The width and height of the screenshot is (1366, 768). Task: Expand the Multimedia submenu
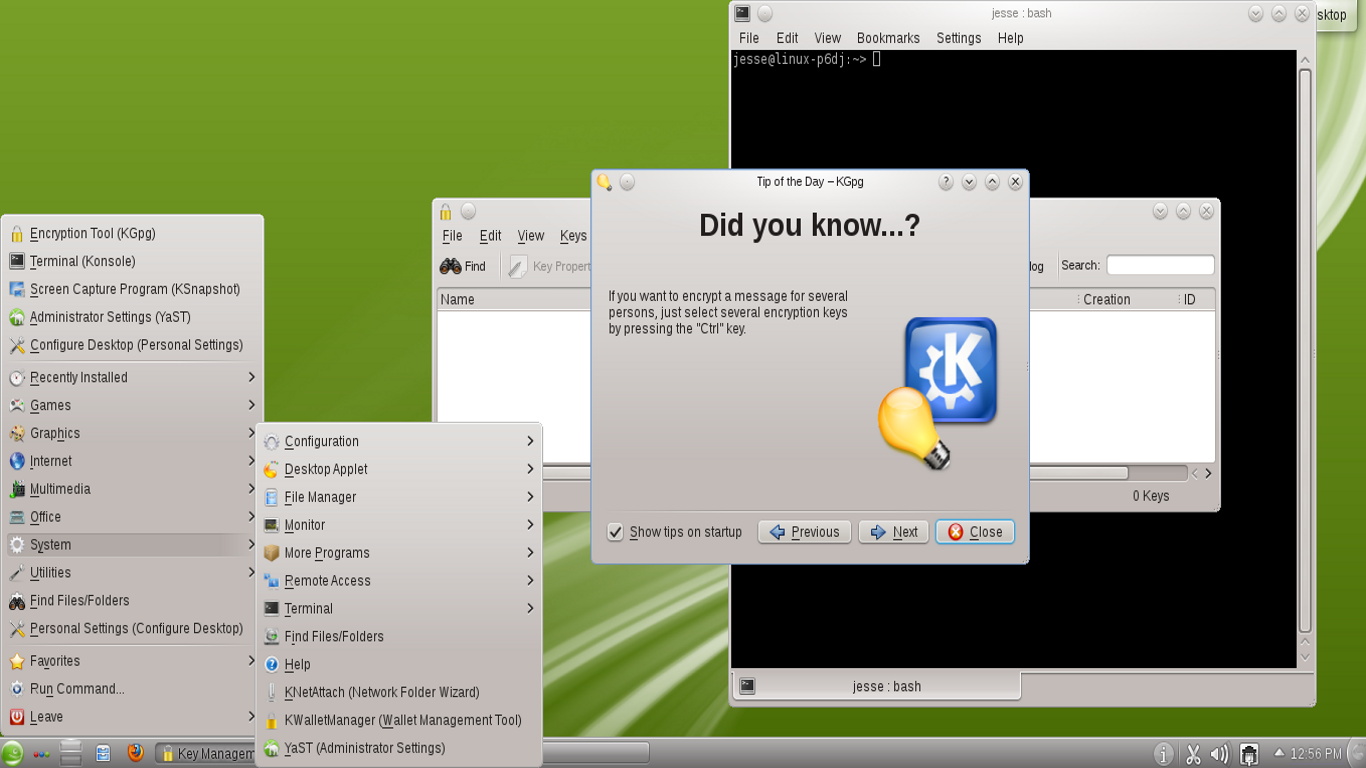click(x=133, y=489)
